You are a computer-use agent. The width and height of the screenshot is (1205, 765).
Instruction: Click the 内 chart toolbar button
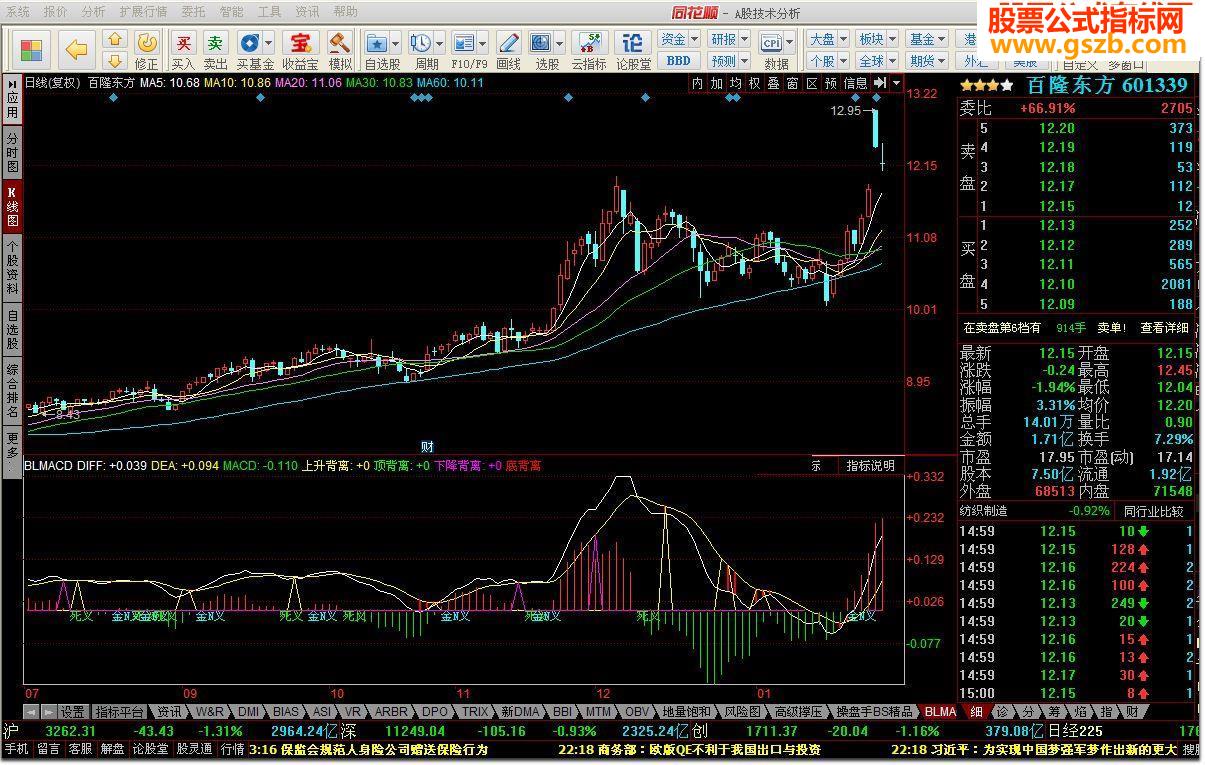tap(698, 84)
